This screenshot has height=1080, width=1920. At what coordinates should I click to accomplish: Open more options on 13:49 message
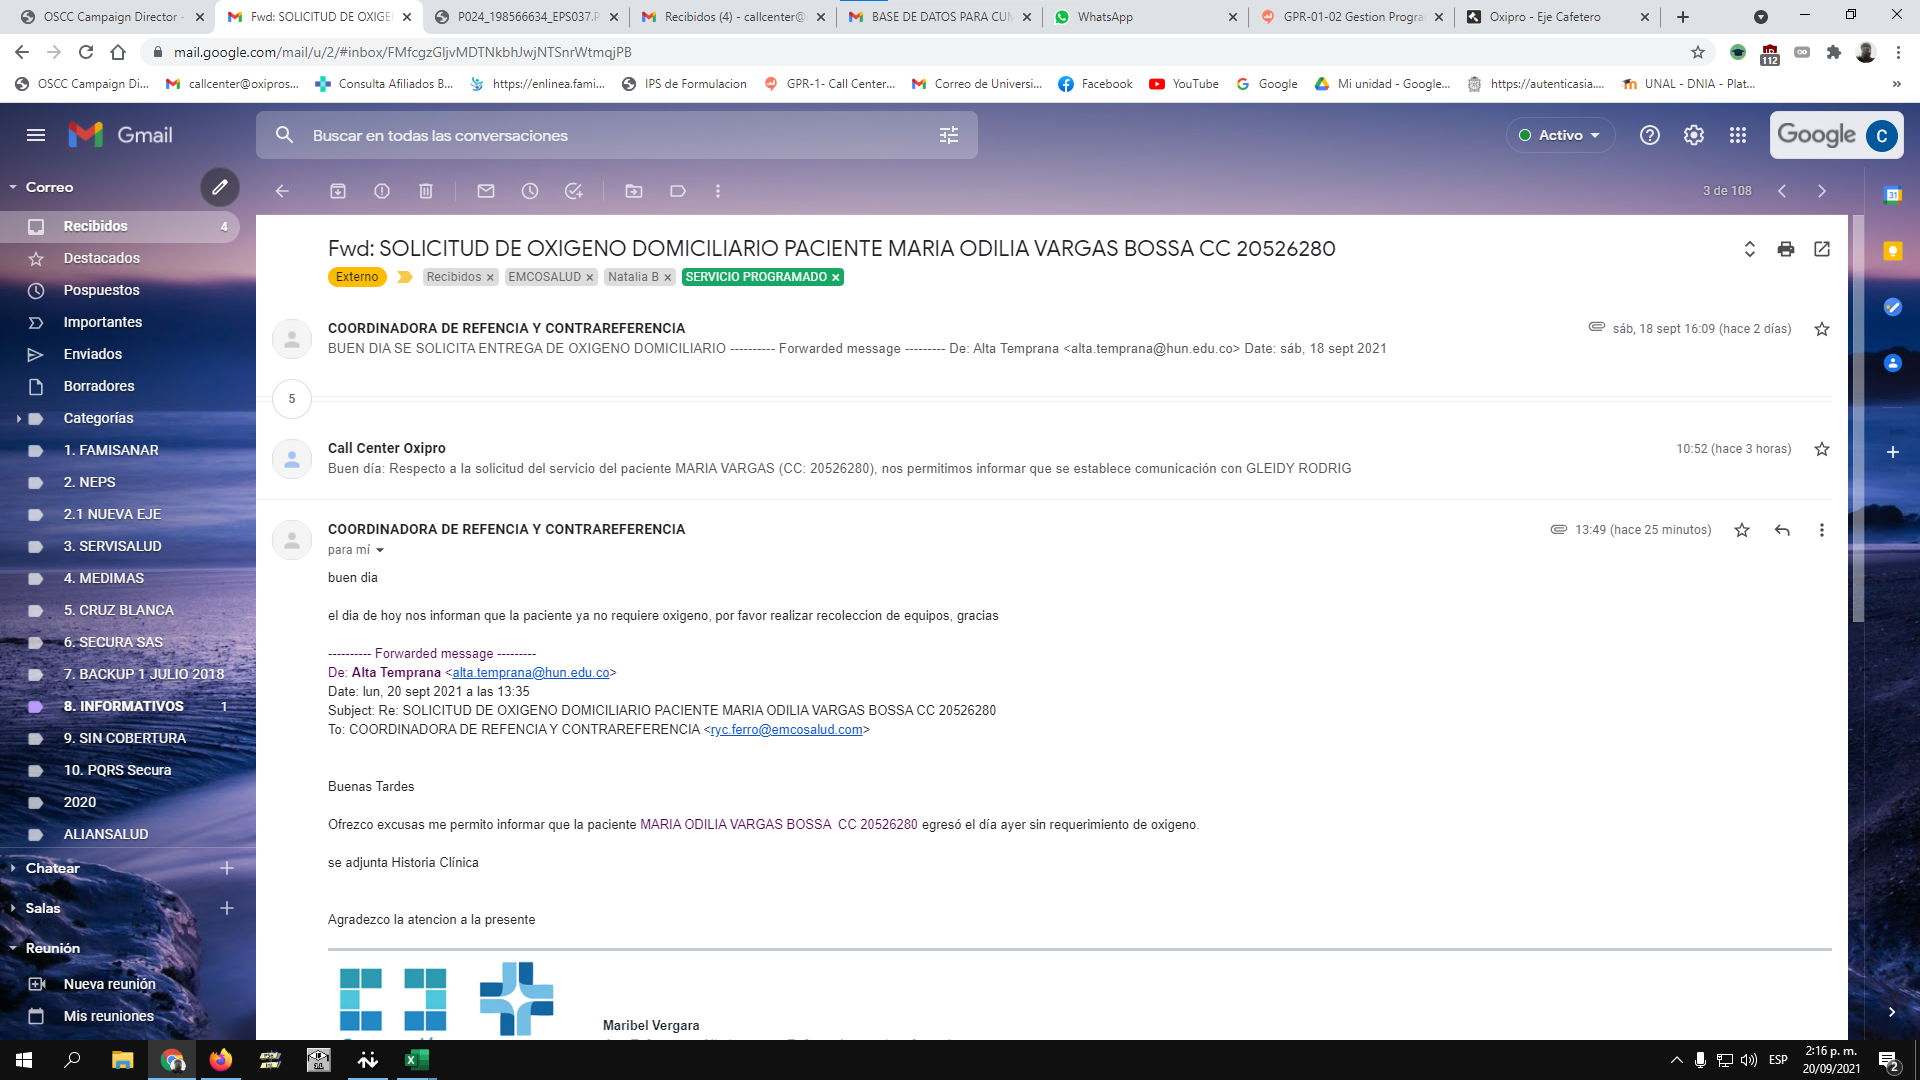tap(1822, 530)
